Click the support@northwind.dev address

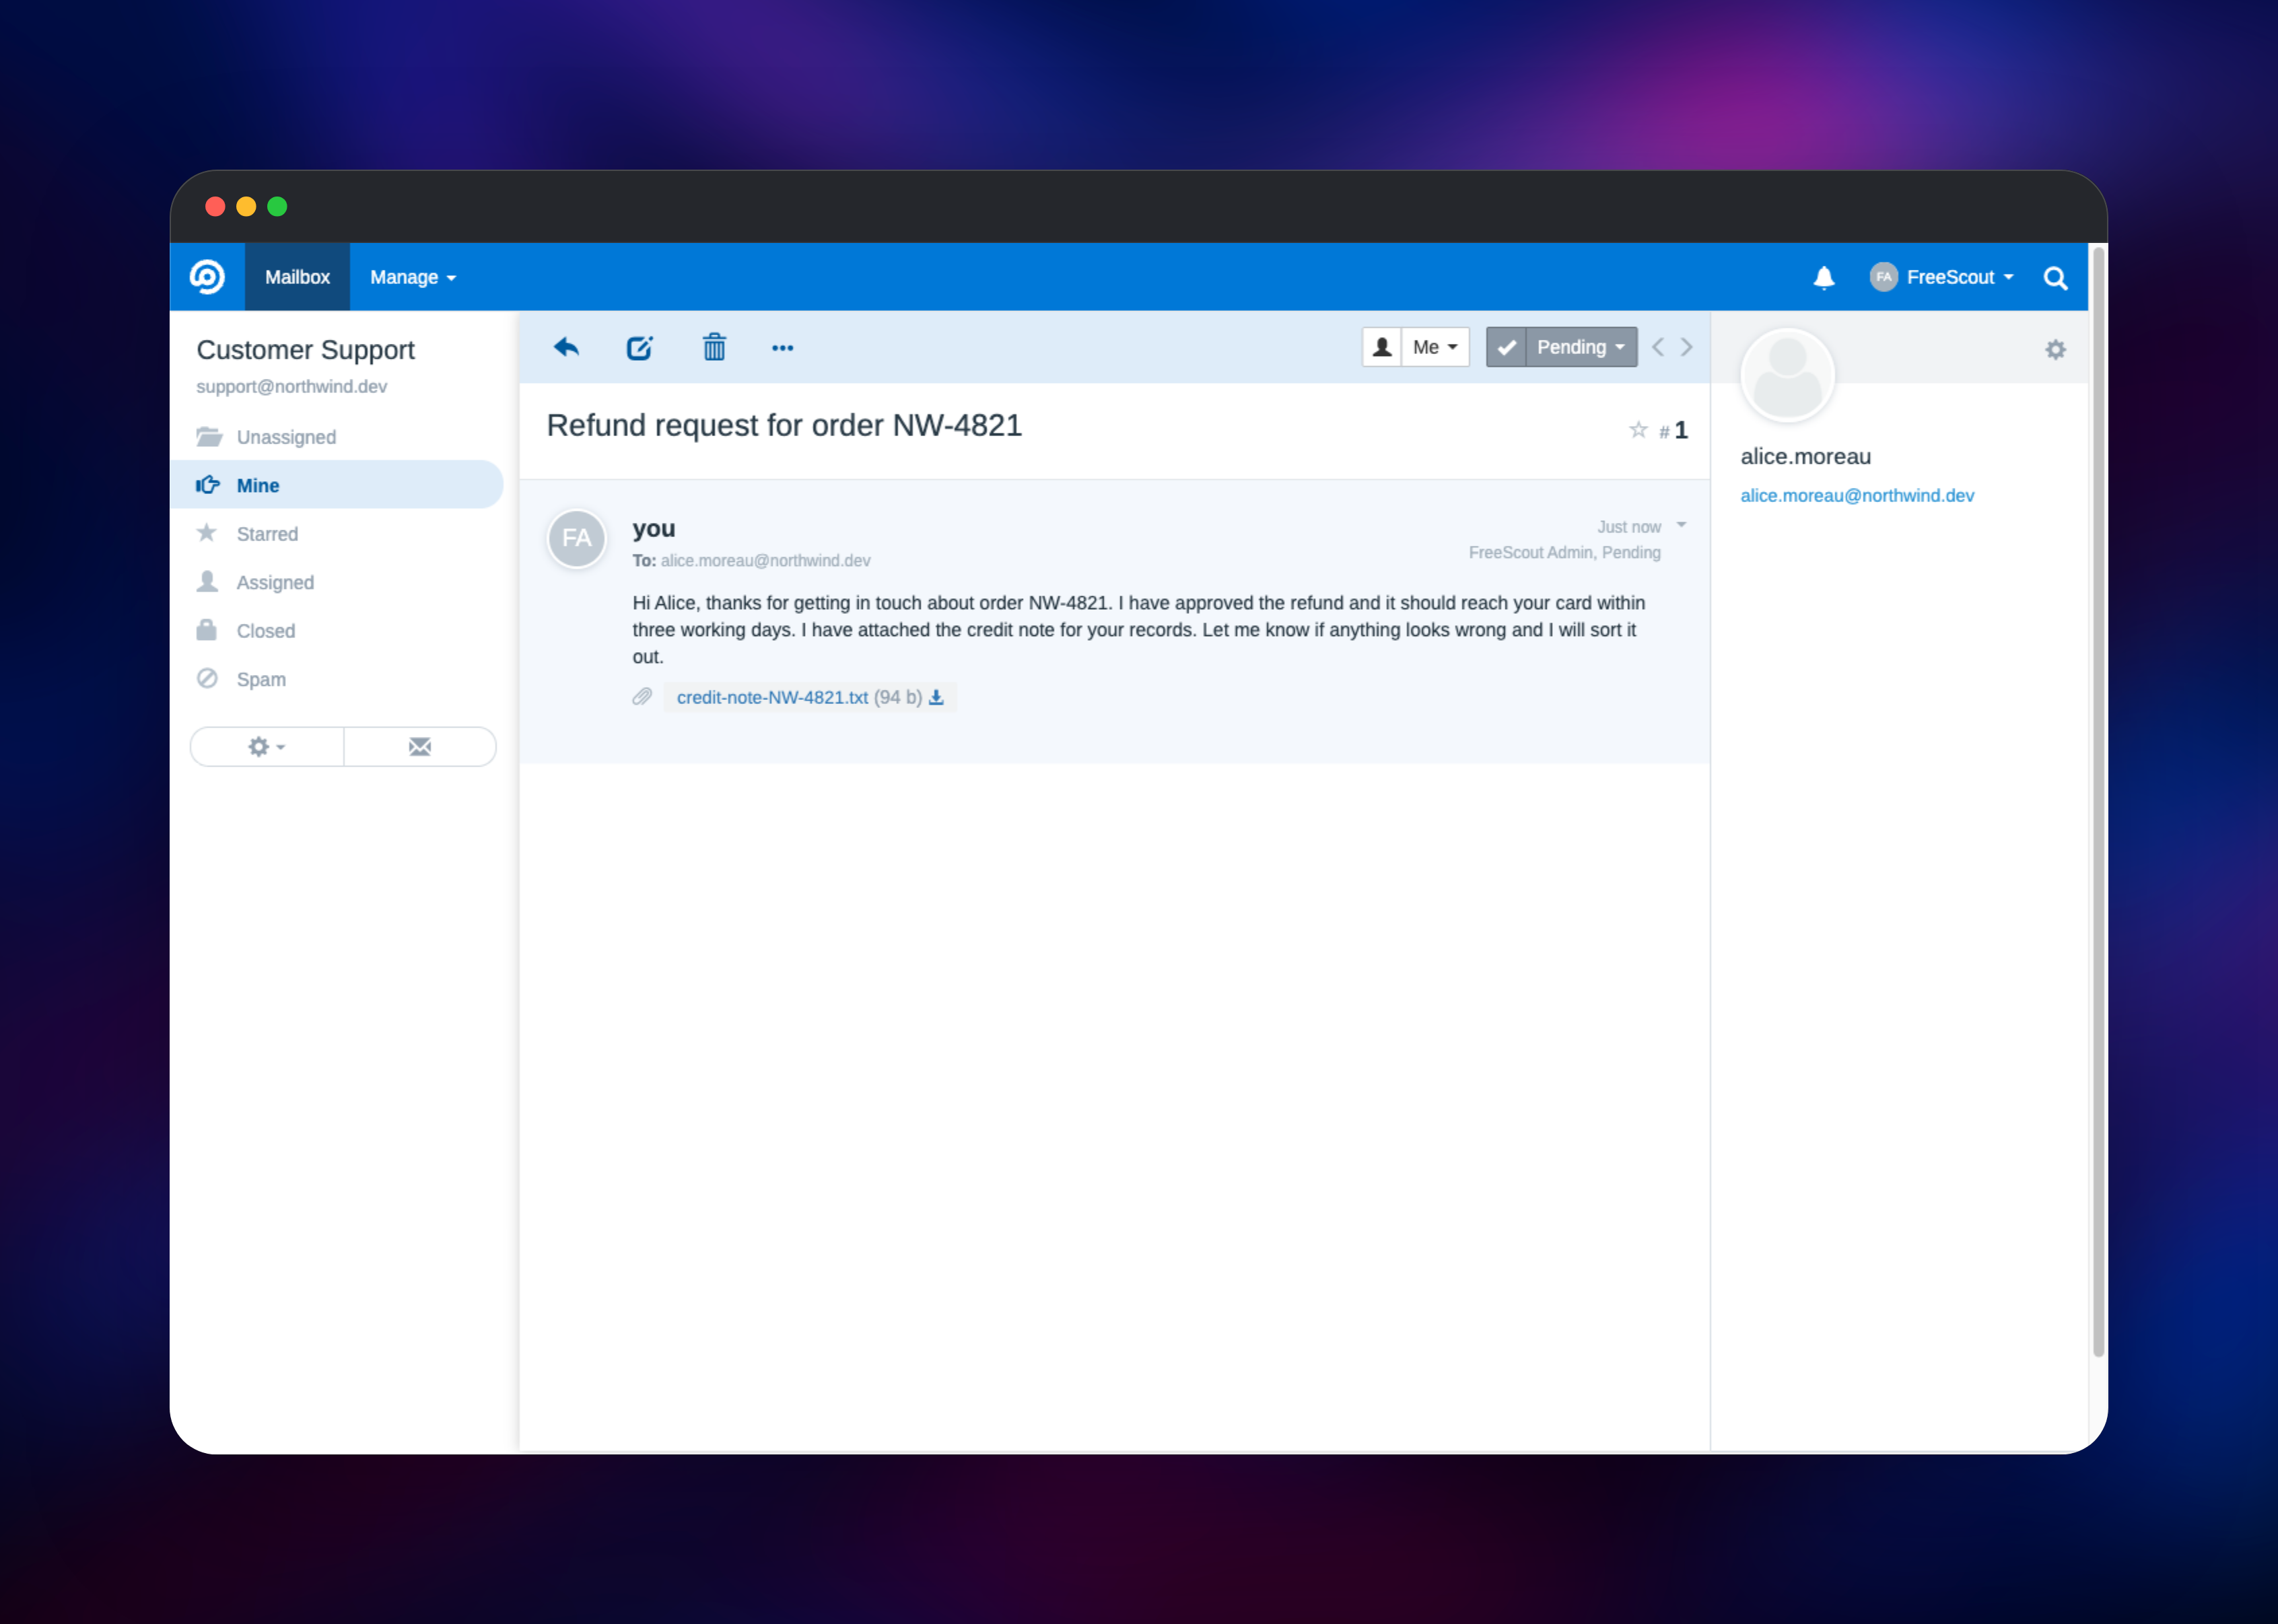click(291, 386)
